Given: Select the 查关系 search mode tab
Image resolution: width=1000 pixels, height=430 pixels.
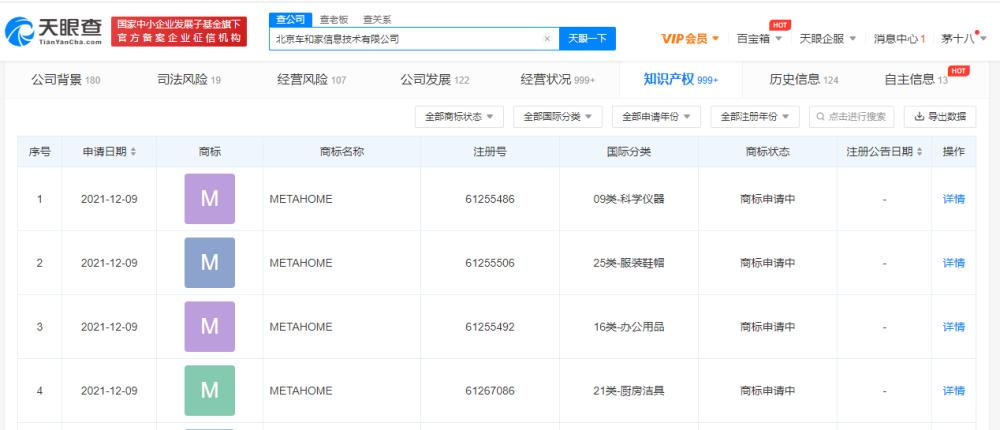Looking at the screenshot, I should point(377,20).
